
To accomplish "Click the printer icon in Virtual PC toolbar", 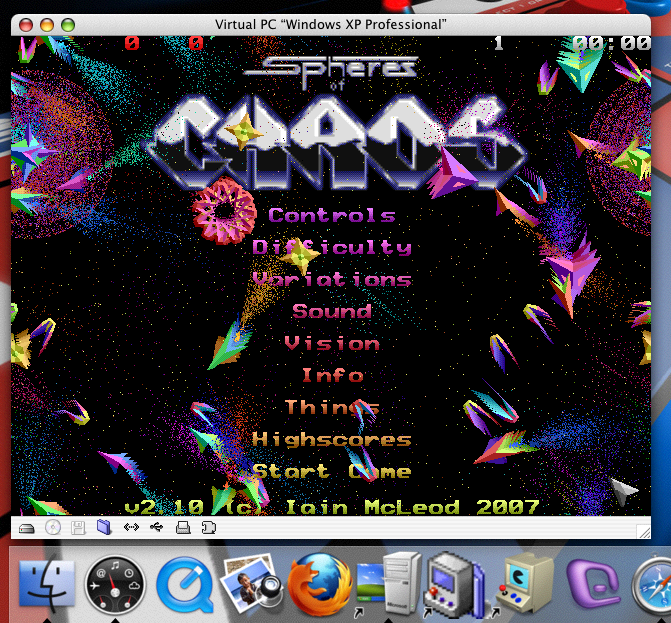I will click(183, 528).
